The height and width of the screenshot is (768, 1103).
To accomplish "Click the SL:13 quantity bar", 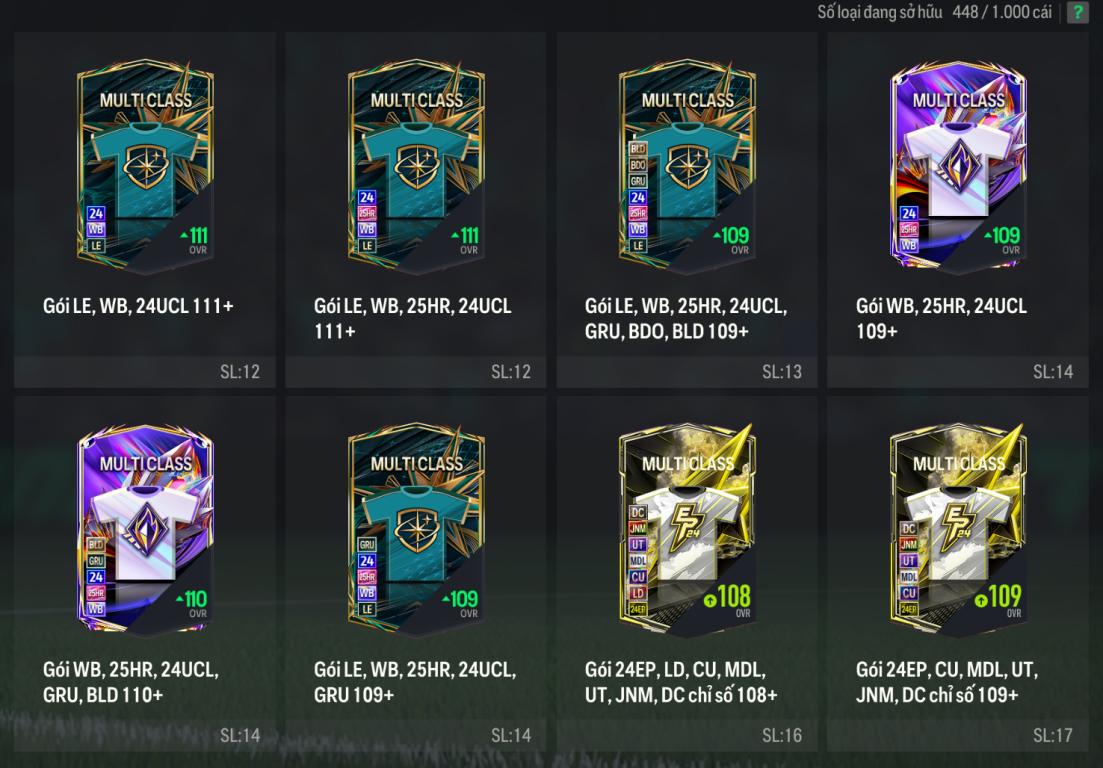I will click(687, 371).
